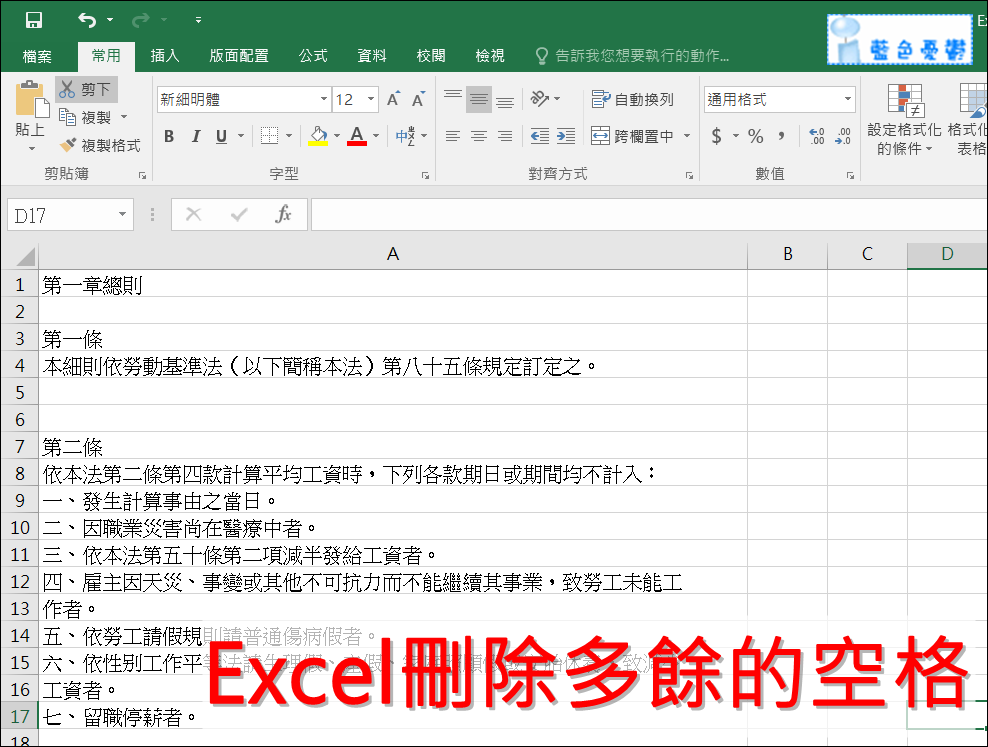Image resolution: width=988 pixels, height=747 pixels.
Task: Click the Undo arrow icon
Action: tap(87, 20)
